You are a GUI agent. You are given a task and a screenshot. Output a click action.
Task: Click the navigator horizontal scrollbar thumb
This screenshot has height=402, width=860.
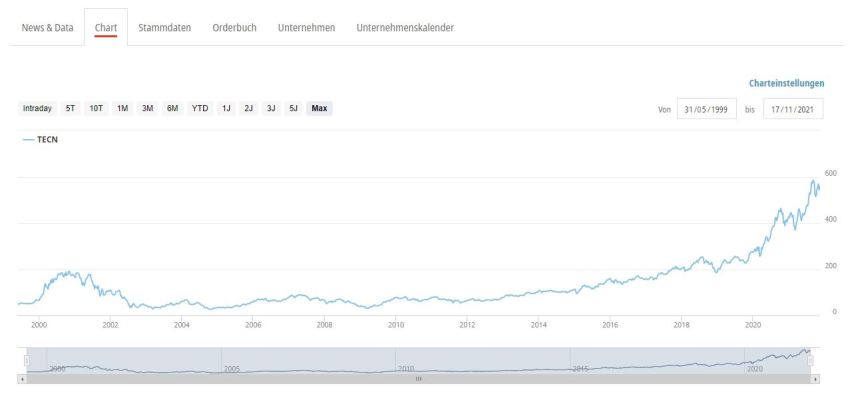(419, 379)
